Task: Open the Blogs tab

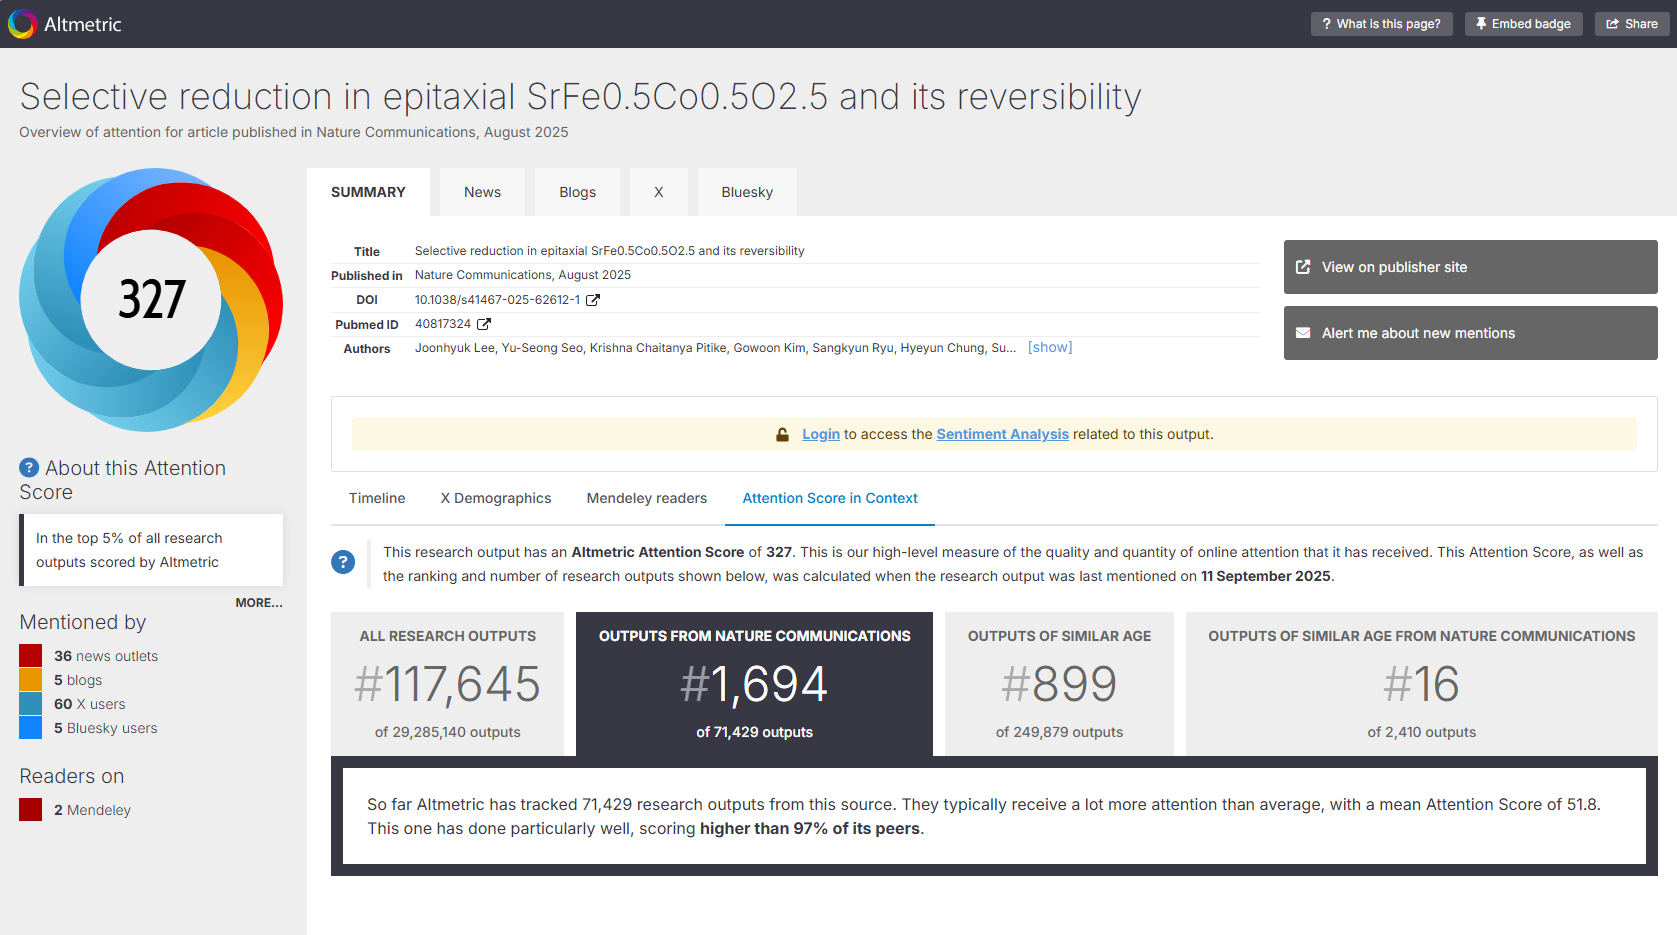Action: (x=577, y=192)
